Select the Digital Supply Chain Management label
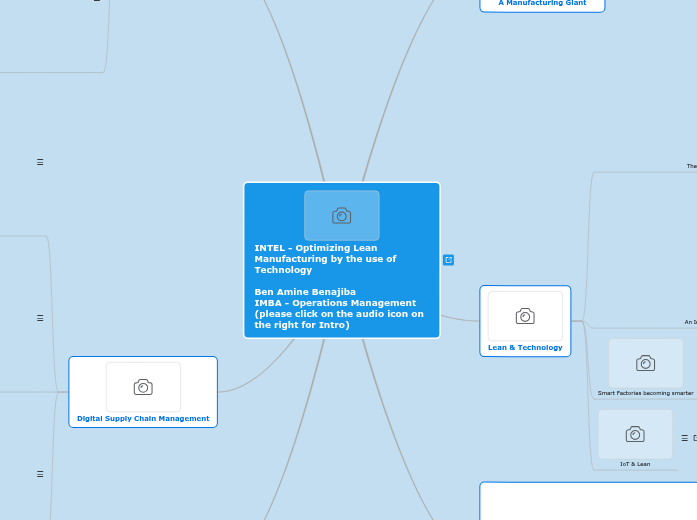This screenshot has width=697, height=520. [x=143, y=418]
